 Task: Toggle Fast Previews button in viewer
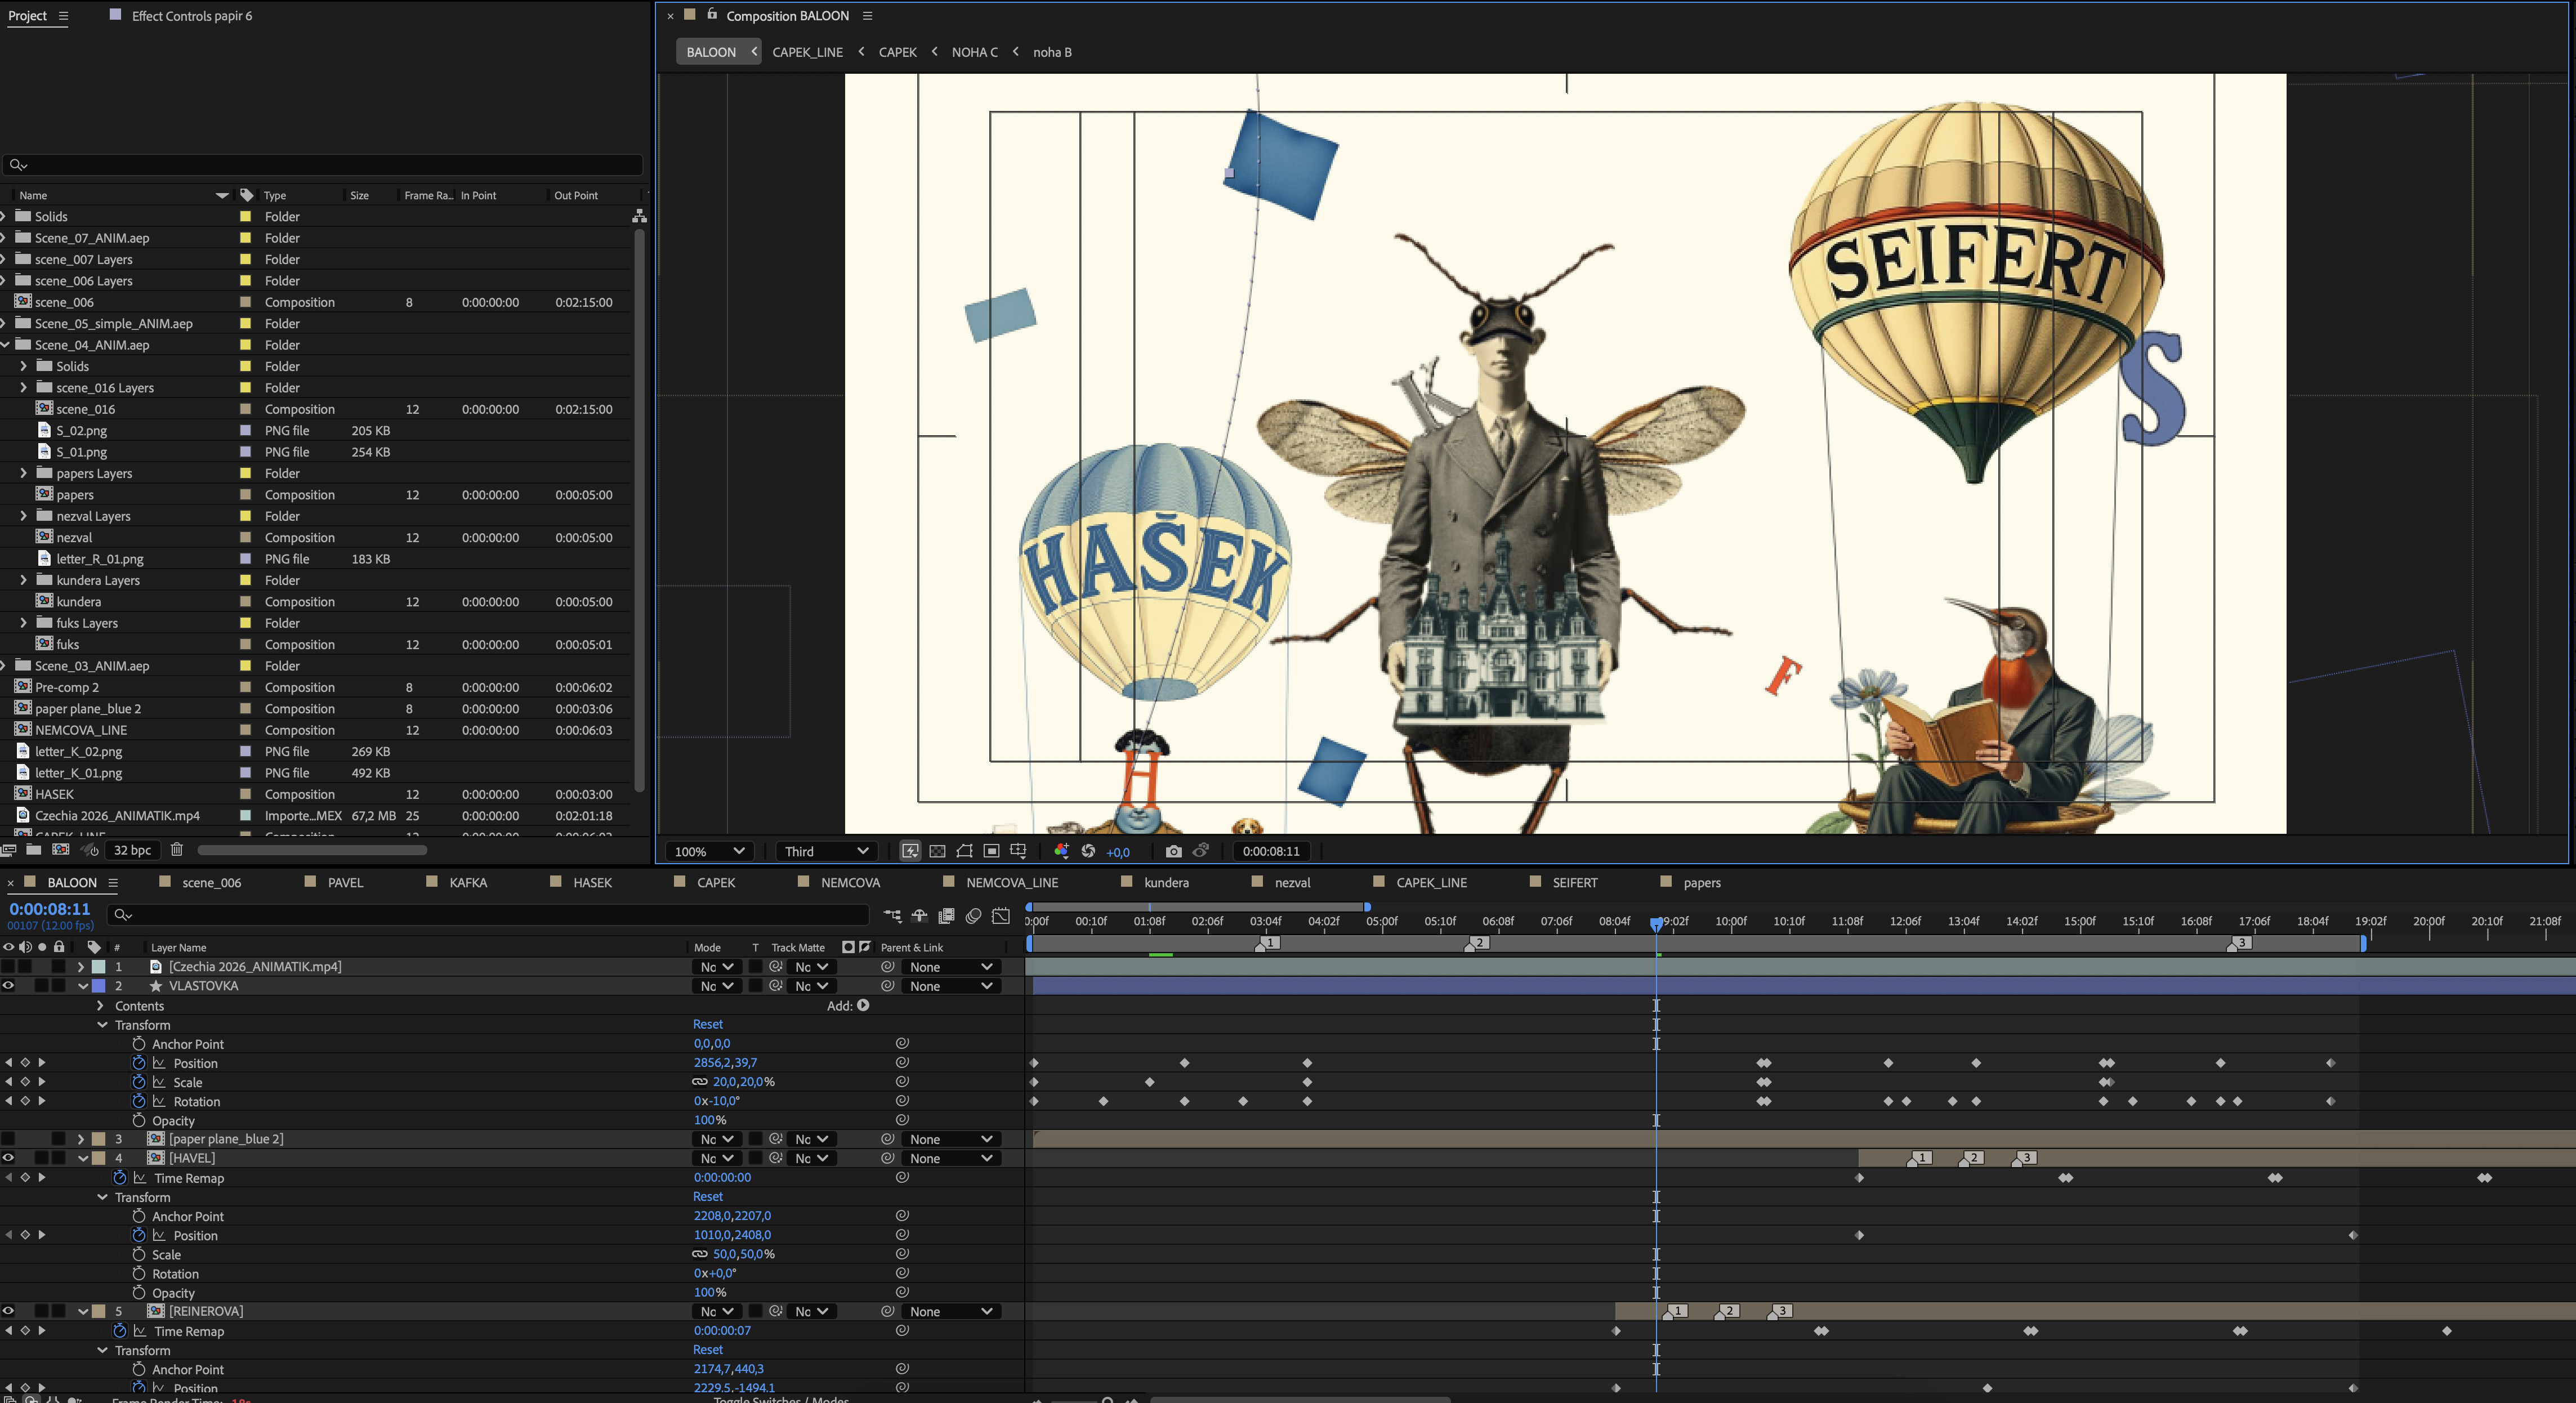coord(910,851)
